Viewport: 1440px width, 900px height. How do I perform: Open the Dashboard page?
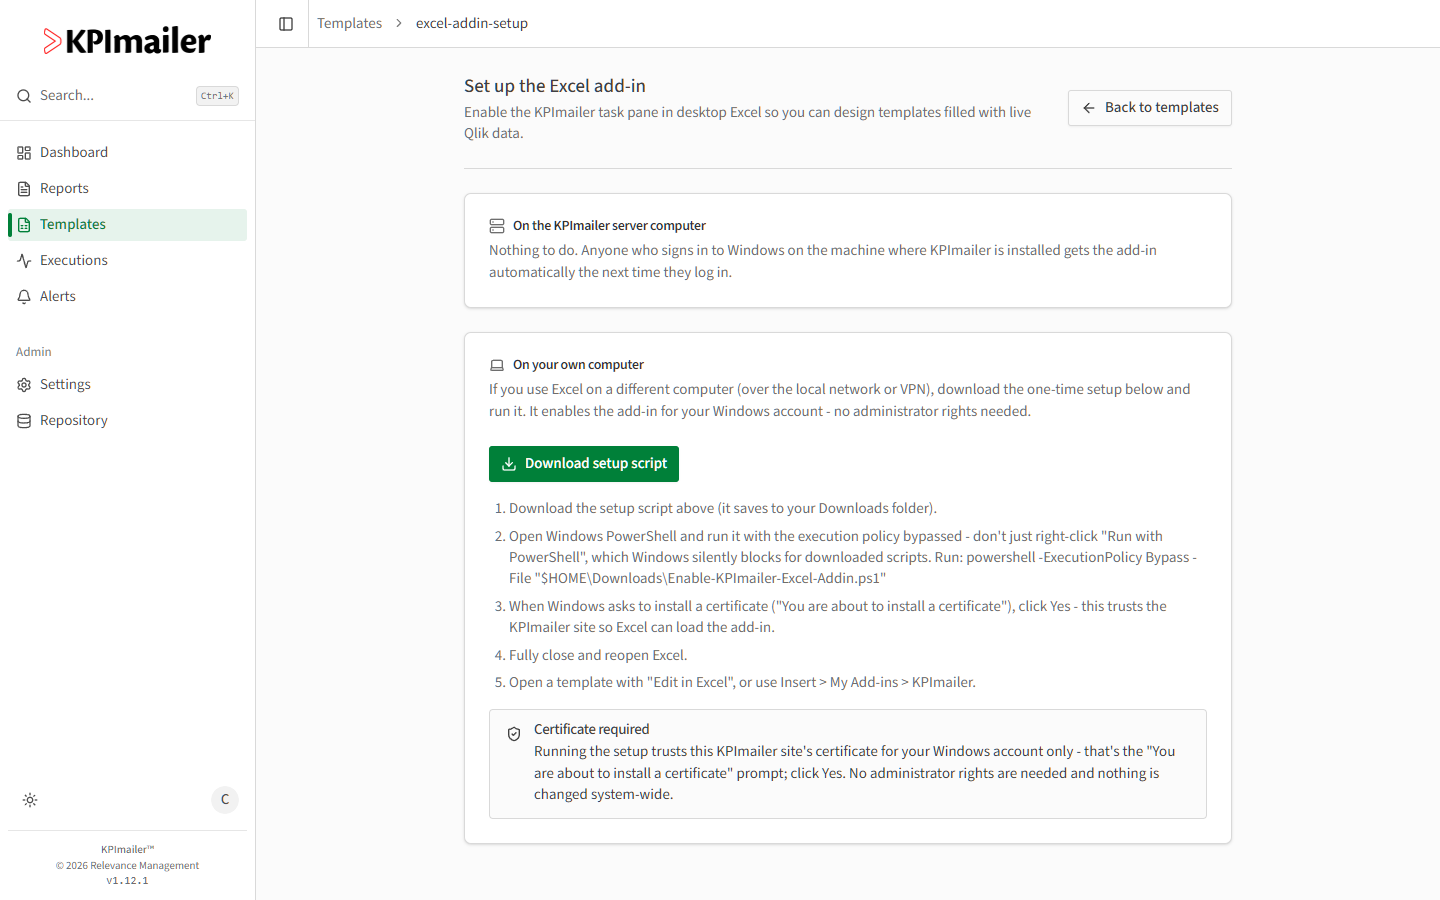(x=127, y=153)
